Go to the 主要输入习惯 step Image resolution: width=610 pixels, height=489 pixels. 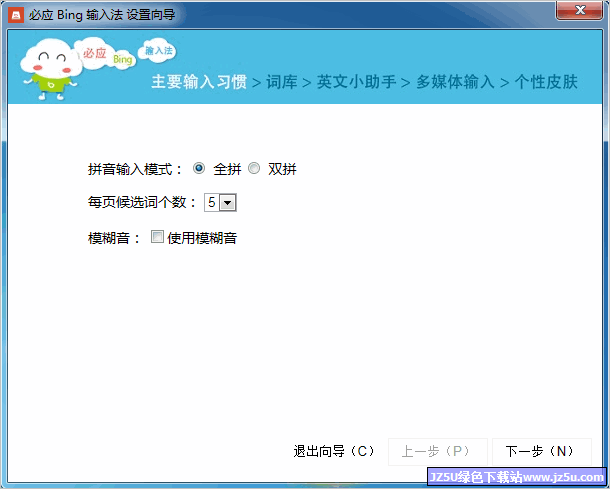click(x=199, y=82)
